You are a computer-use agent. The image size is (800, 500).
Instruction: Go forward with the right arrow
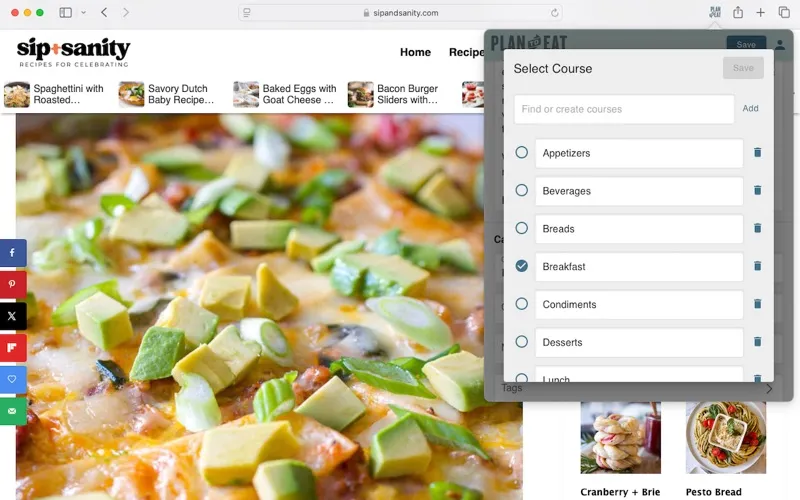(x=126, y=12)
